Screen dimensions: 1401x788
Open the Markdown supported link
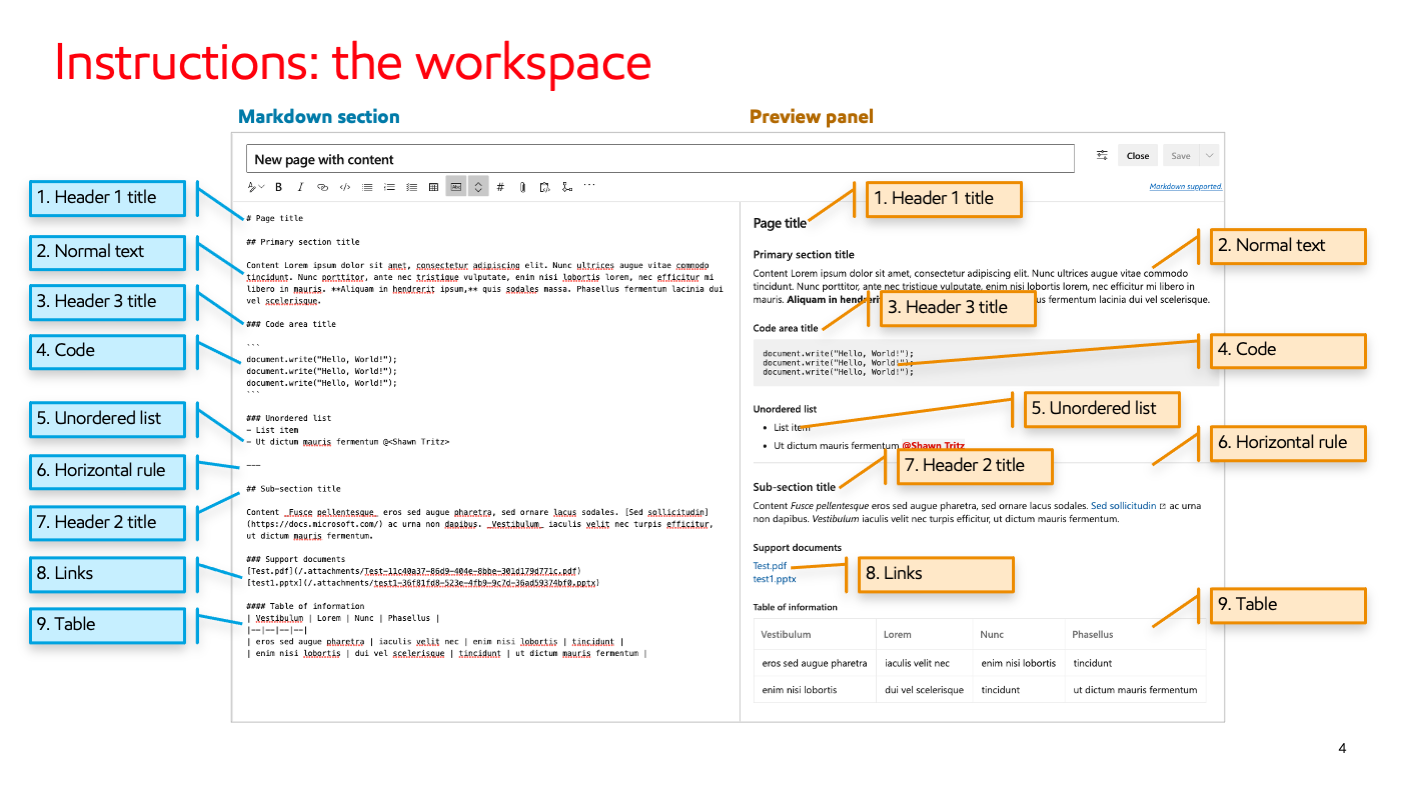(1185, 186)
